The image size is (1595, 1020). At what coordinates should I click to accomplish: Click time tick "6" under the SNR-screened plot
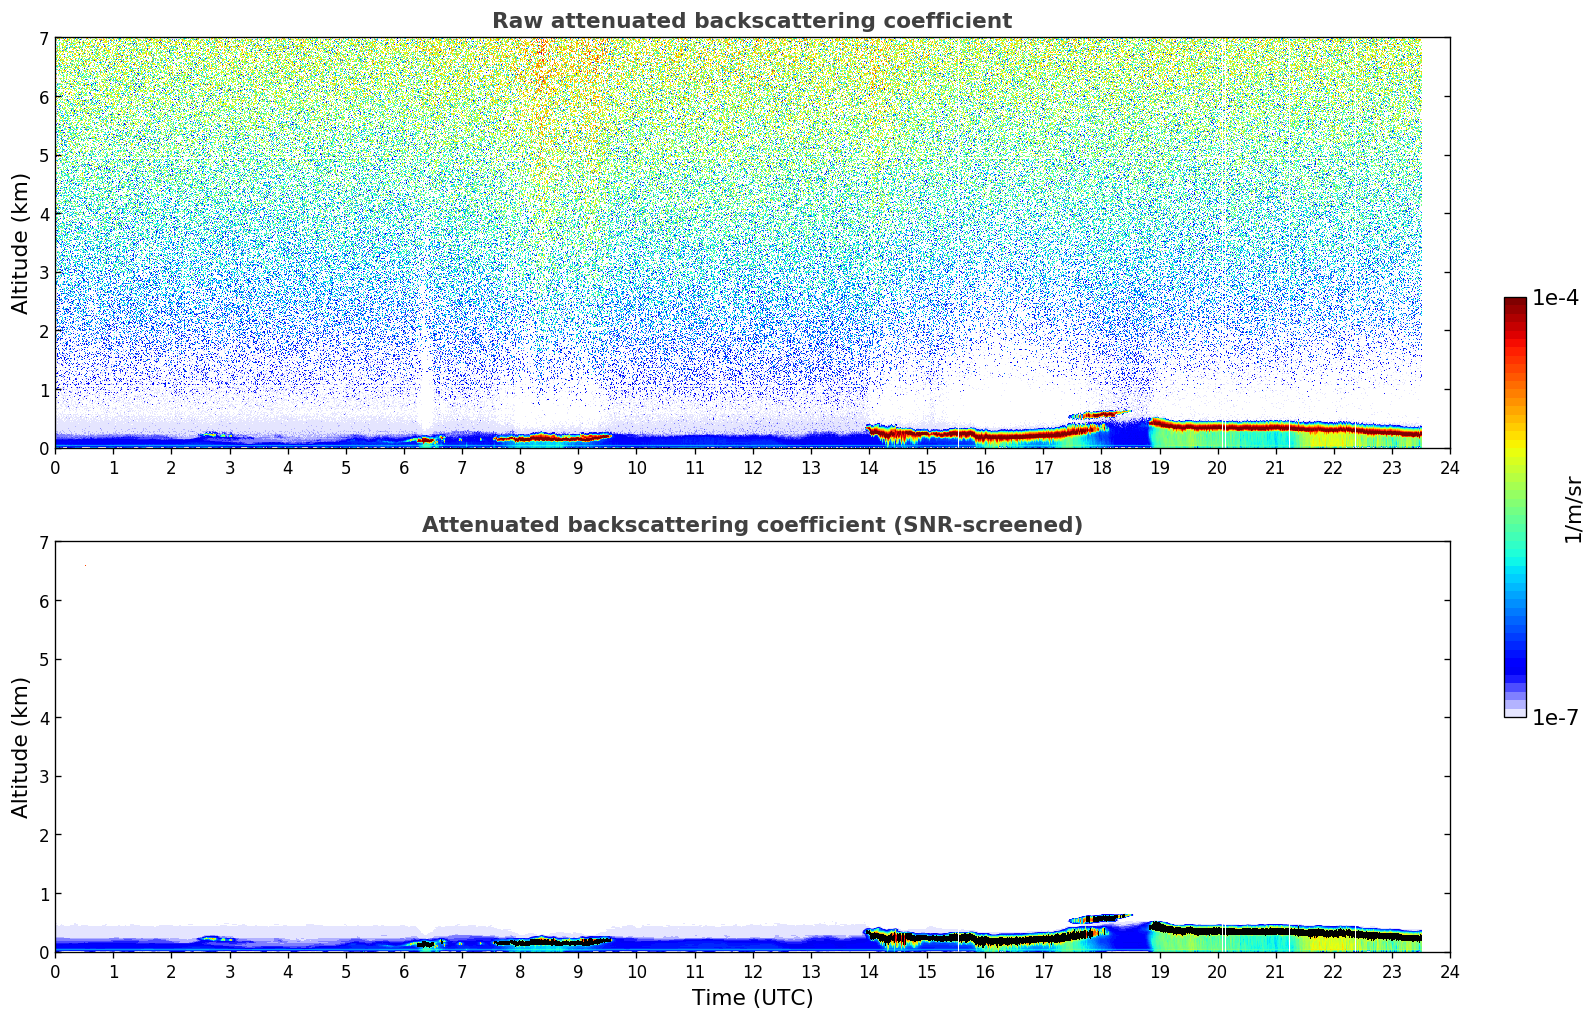[x=404, y=971]
